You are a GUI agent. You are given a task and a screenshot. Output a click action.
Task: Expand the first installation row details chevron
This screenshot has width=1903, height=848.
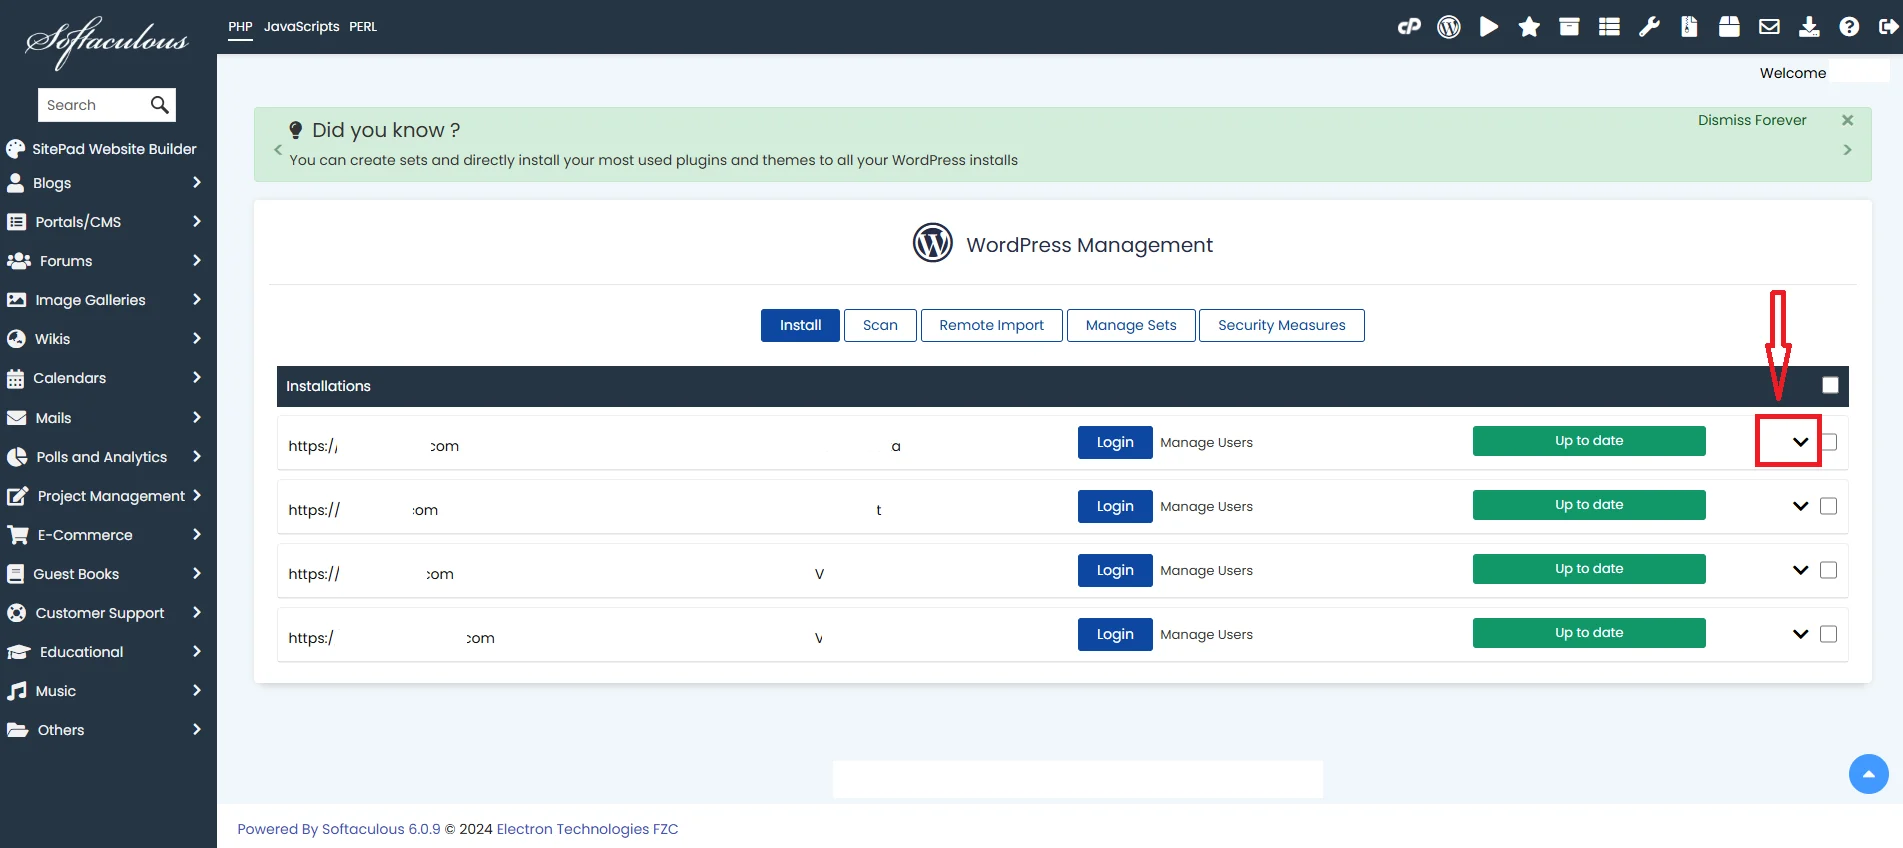[x=1800, y=442]
